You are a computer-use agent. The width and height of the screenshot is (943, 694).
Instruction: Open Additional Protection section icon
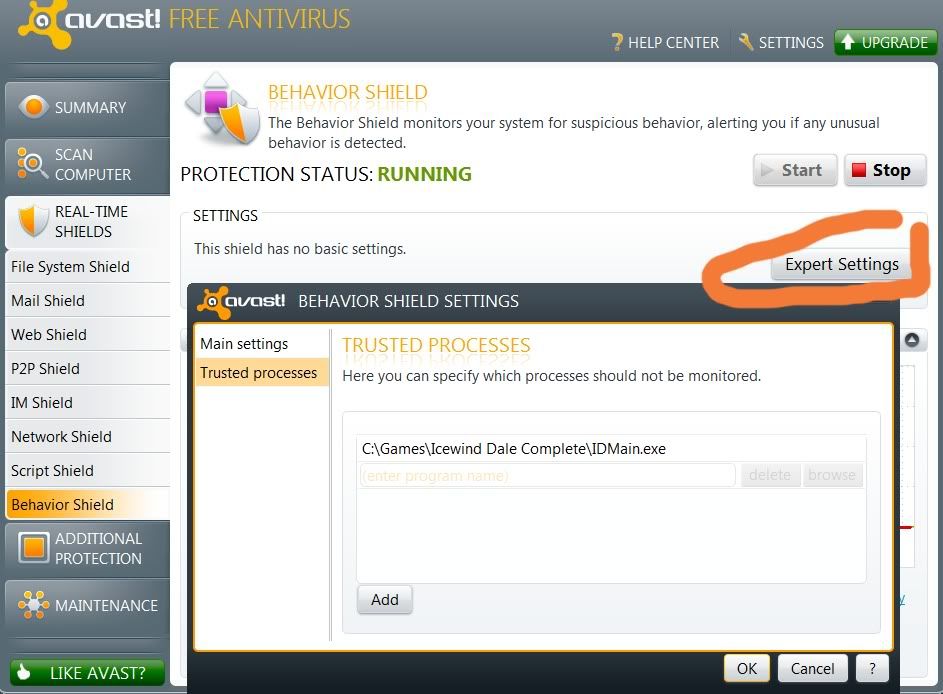(34, 548)
